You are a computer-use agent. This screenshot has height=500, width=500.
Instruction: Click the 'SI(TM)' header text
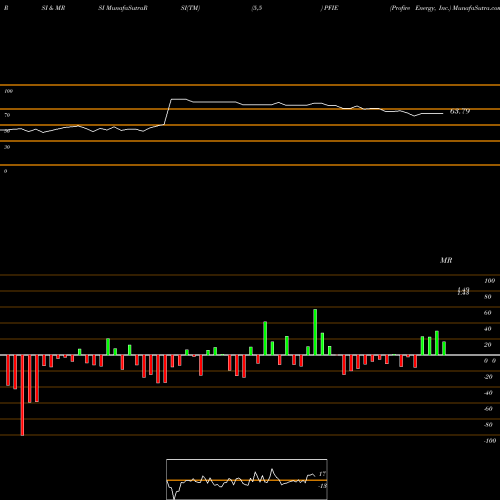[x=190, y=8]
